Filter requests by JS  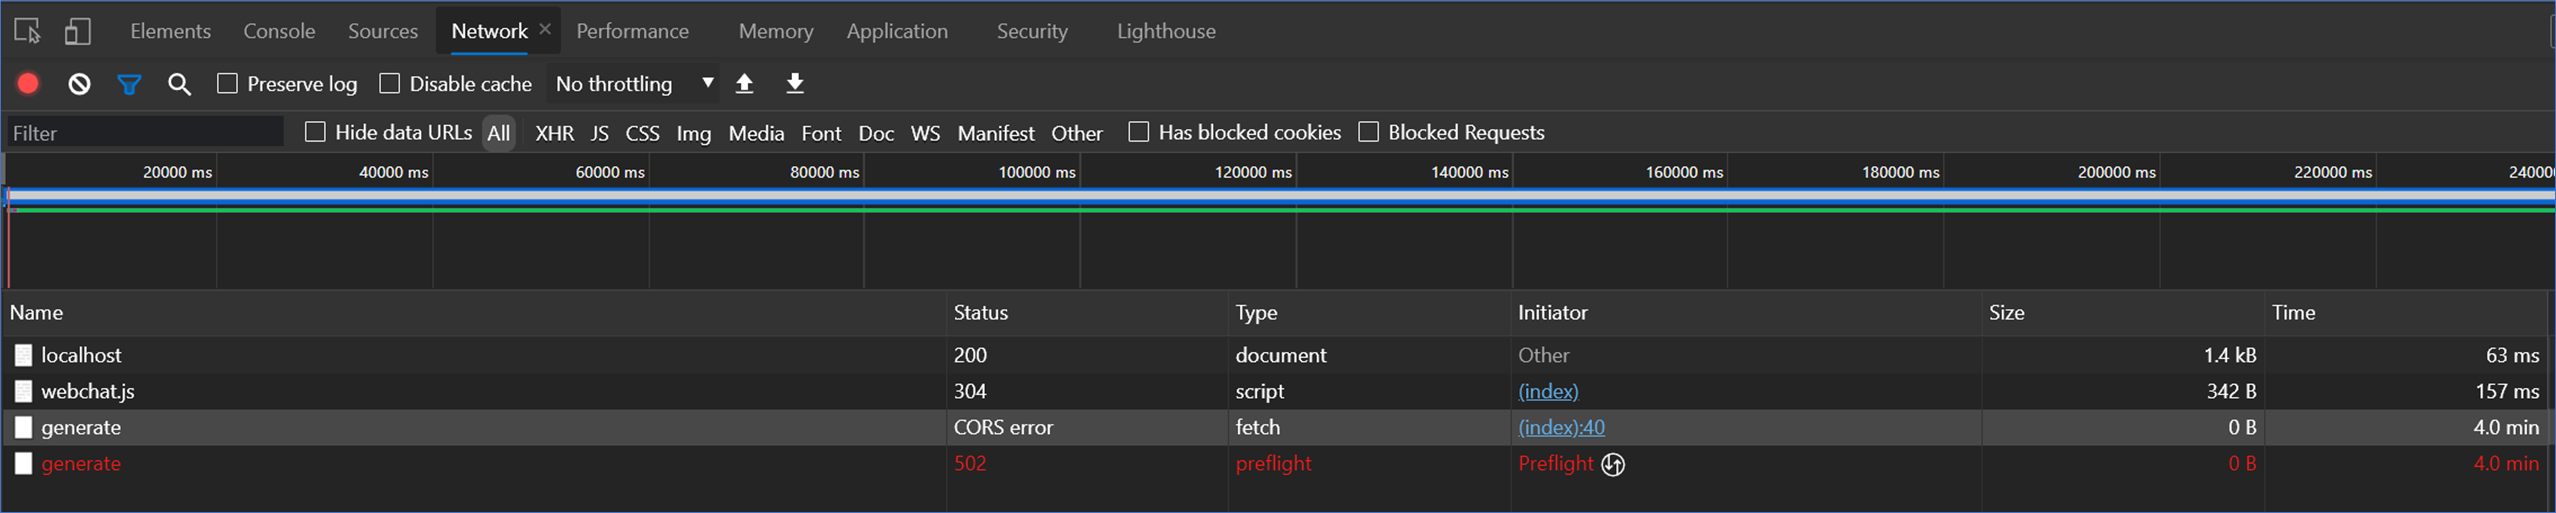[x=599, y=133]
